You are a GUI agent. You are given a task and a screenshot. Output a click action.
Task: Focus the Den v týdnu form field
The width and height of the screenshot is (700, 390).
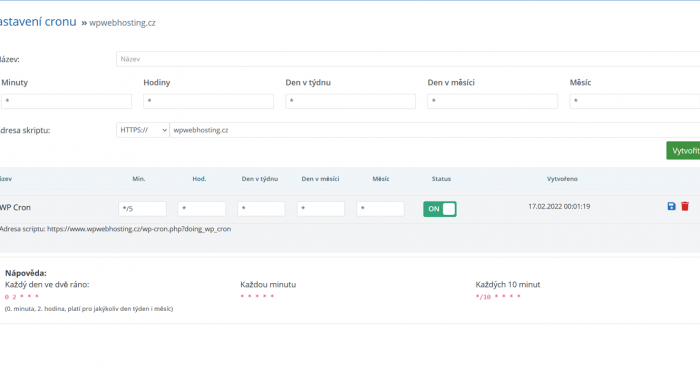point(350,101)
